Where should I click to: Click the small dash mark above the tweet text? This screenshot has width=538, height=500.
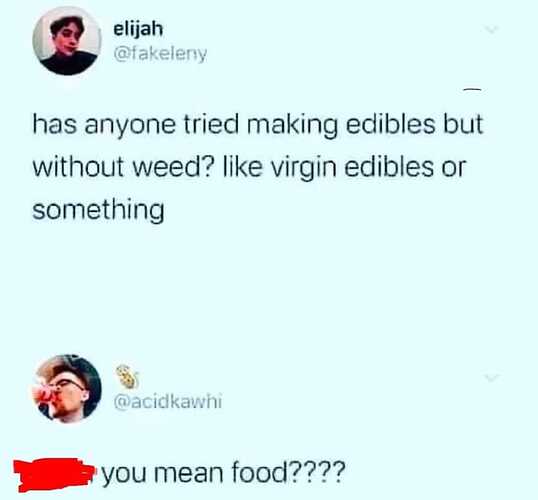(x=472, y=90)
